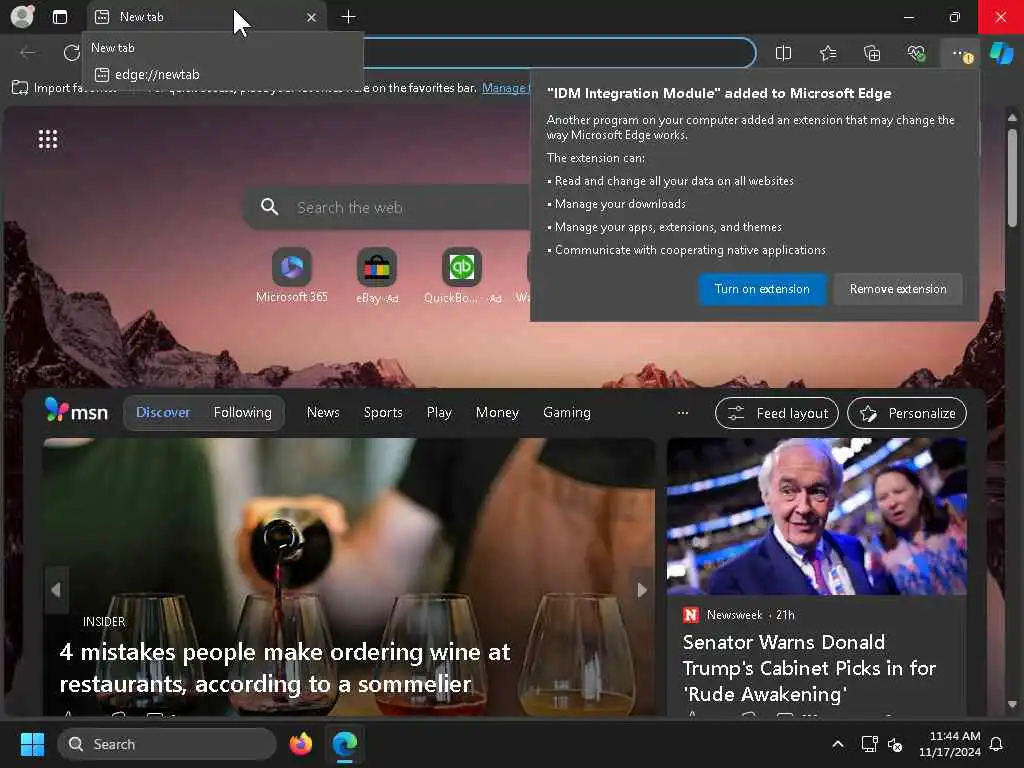
Task: Expand more feed categories ellipsis
Action: coord(682,413)
